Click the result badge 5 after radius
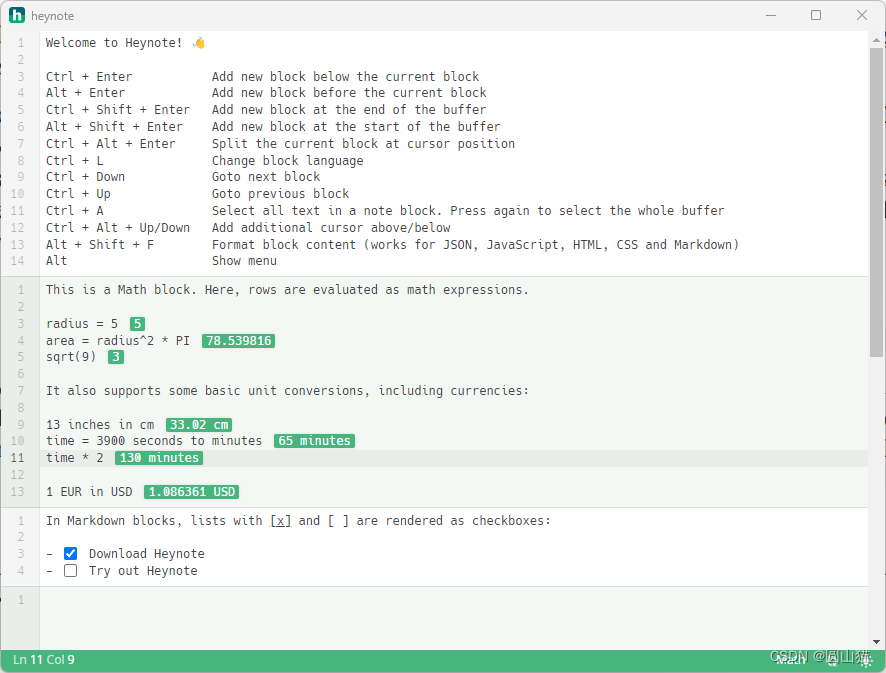Screen dimensions: 886x673 (x=137, y=324)
